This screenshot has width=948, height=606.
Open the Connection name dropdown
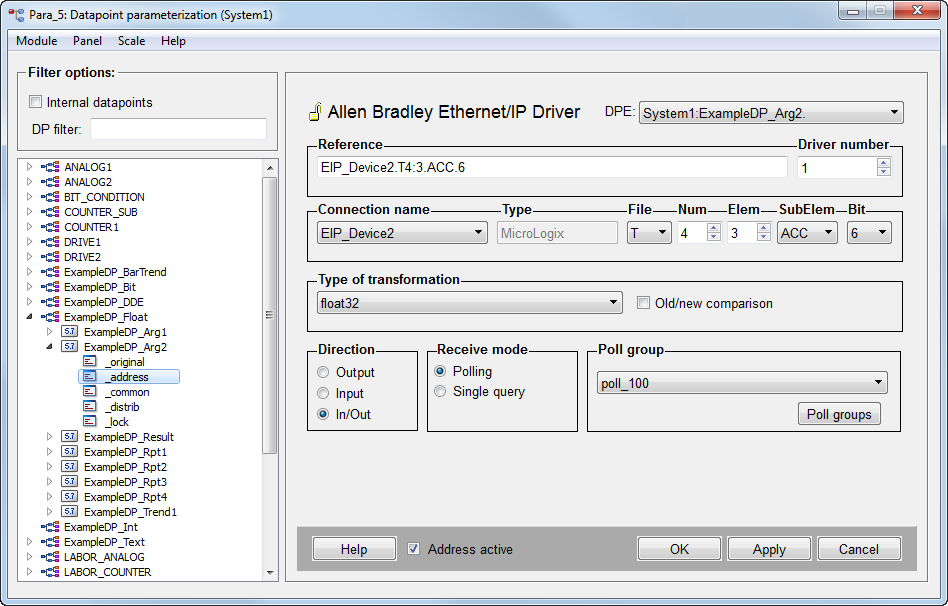(402, 233)
